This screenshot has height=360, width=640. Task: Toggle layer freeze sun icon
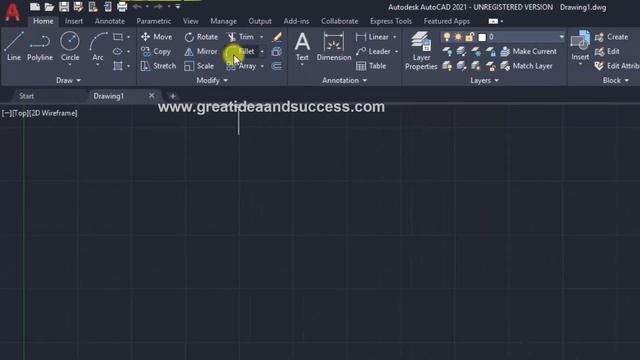tap(458, 37)
